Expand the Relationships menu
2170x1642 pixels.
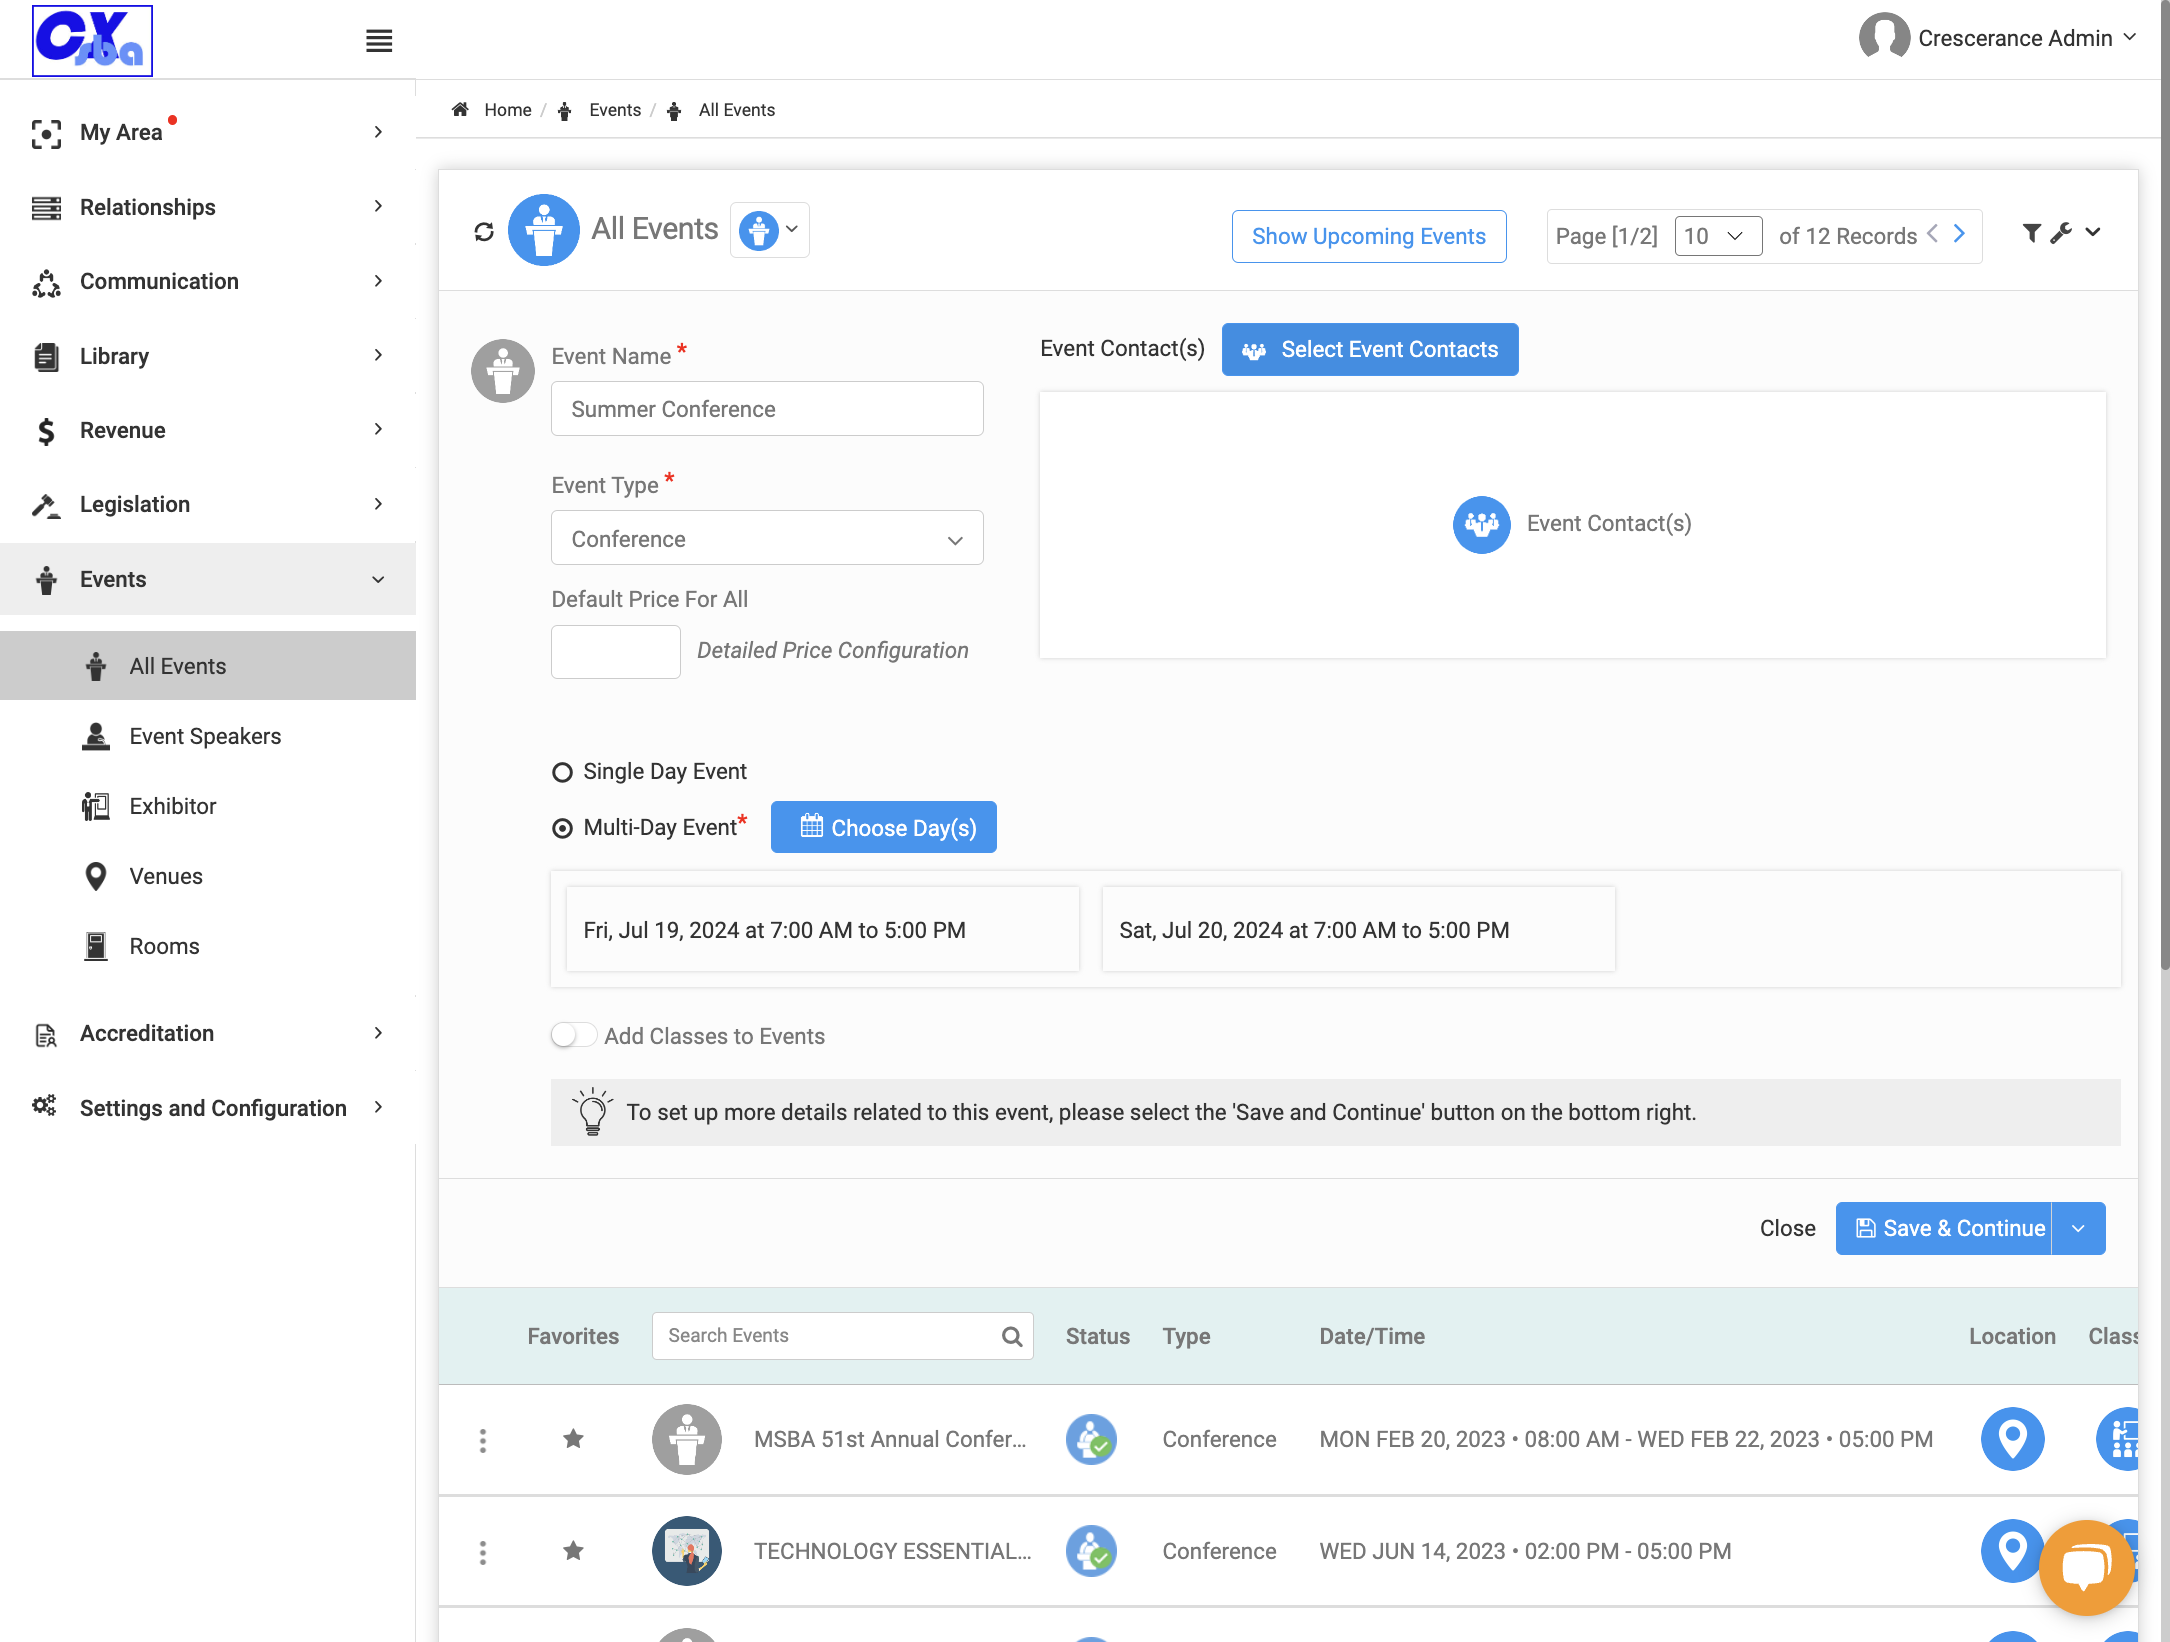pyautogui.click(x=208, y=207)
